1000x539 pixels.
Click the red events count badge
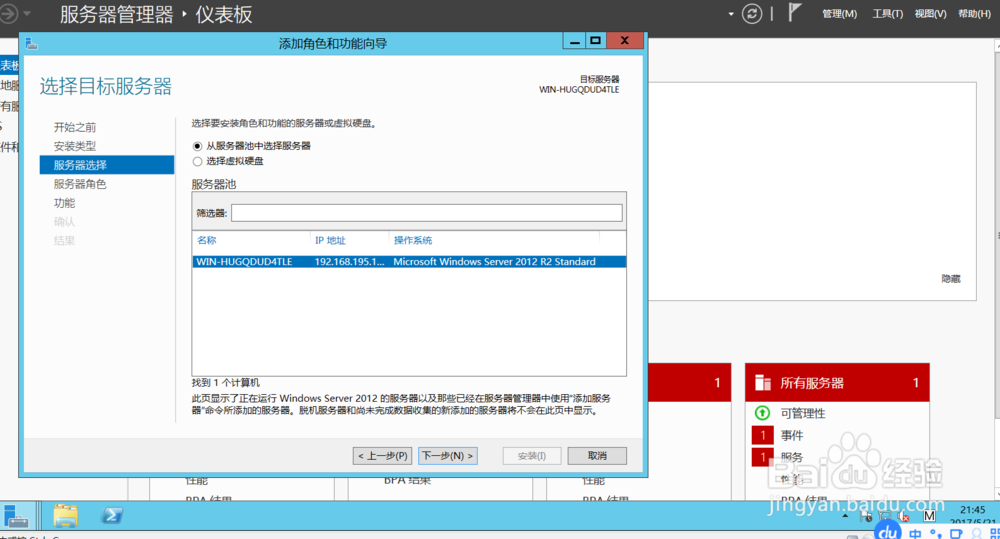click(x=762, y=435)
